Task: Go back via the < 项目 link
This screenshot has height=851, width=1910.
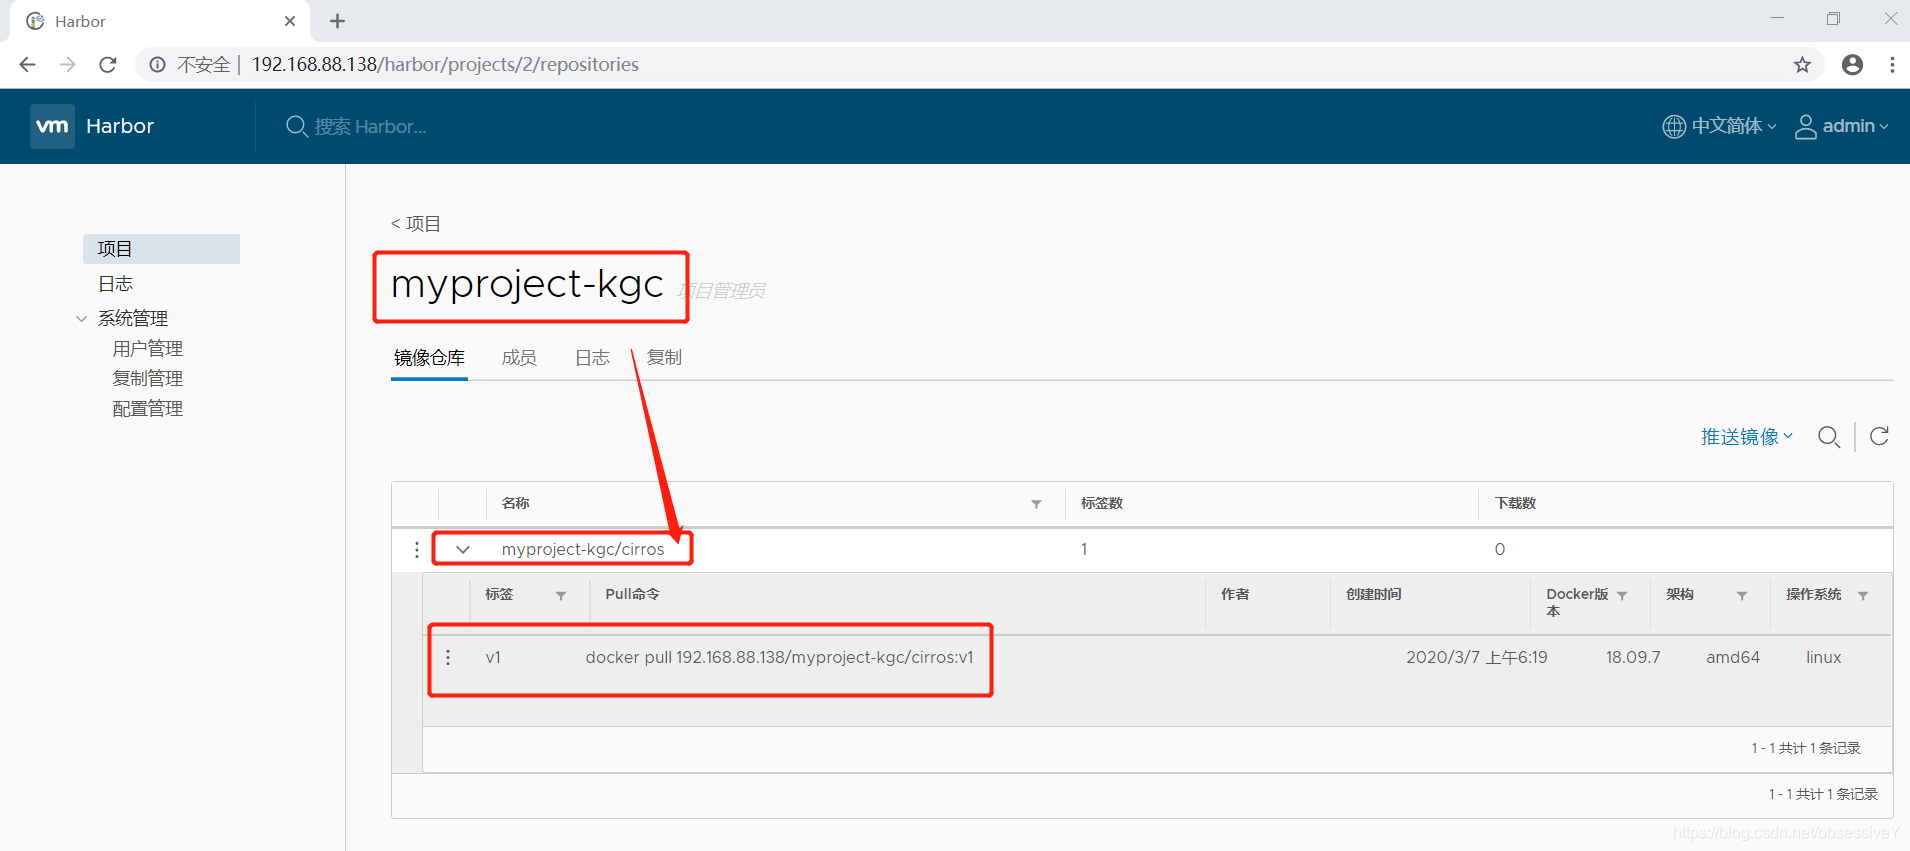Action: pos(415,224)
